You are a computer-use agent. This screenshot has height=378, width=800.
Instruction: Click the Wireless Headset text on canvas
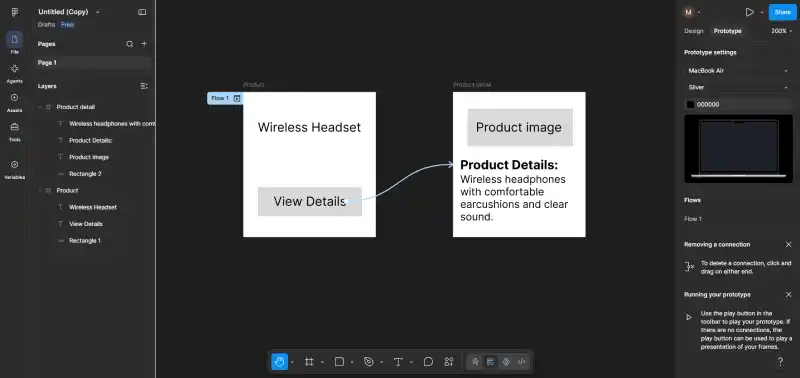[x=309, y=128]
